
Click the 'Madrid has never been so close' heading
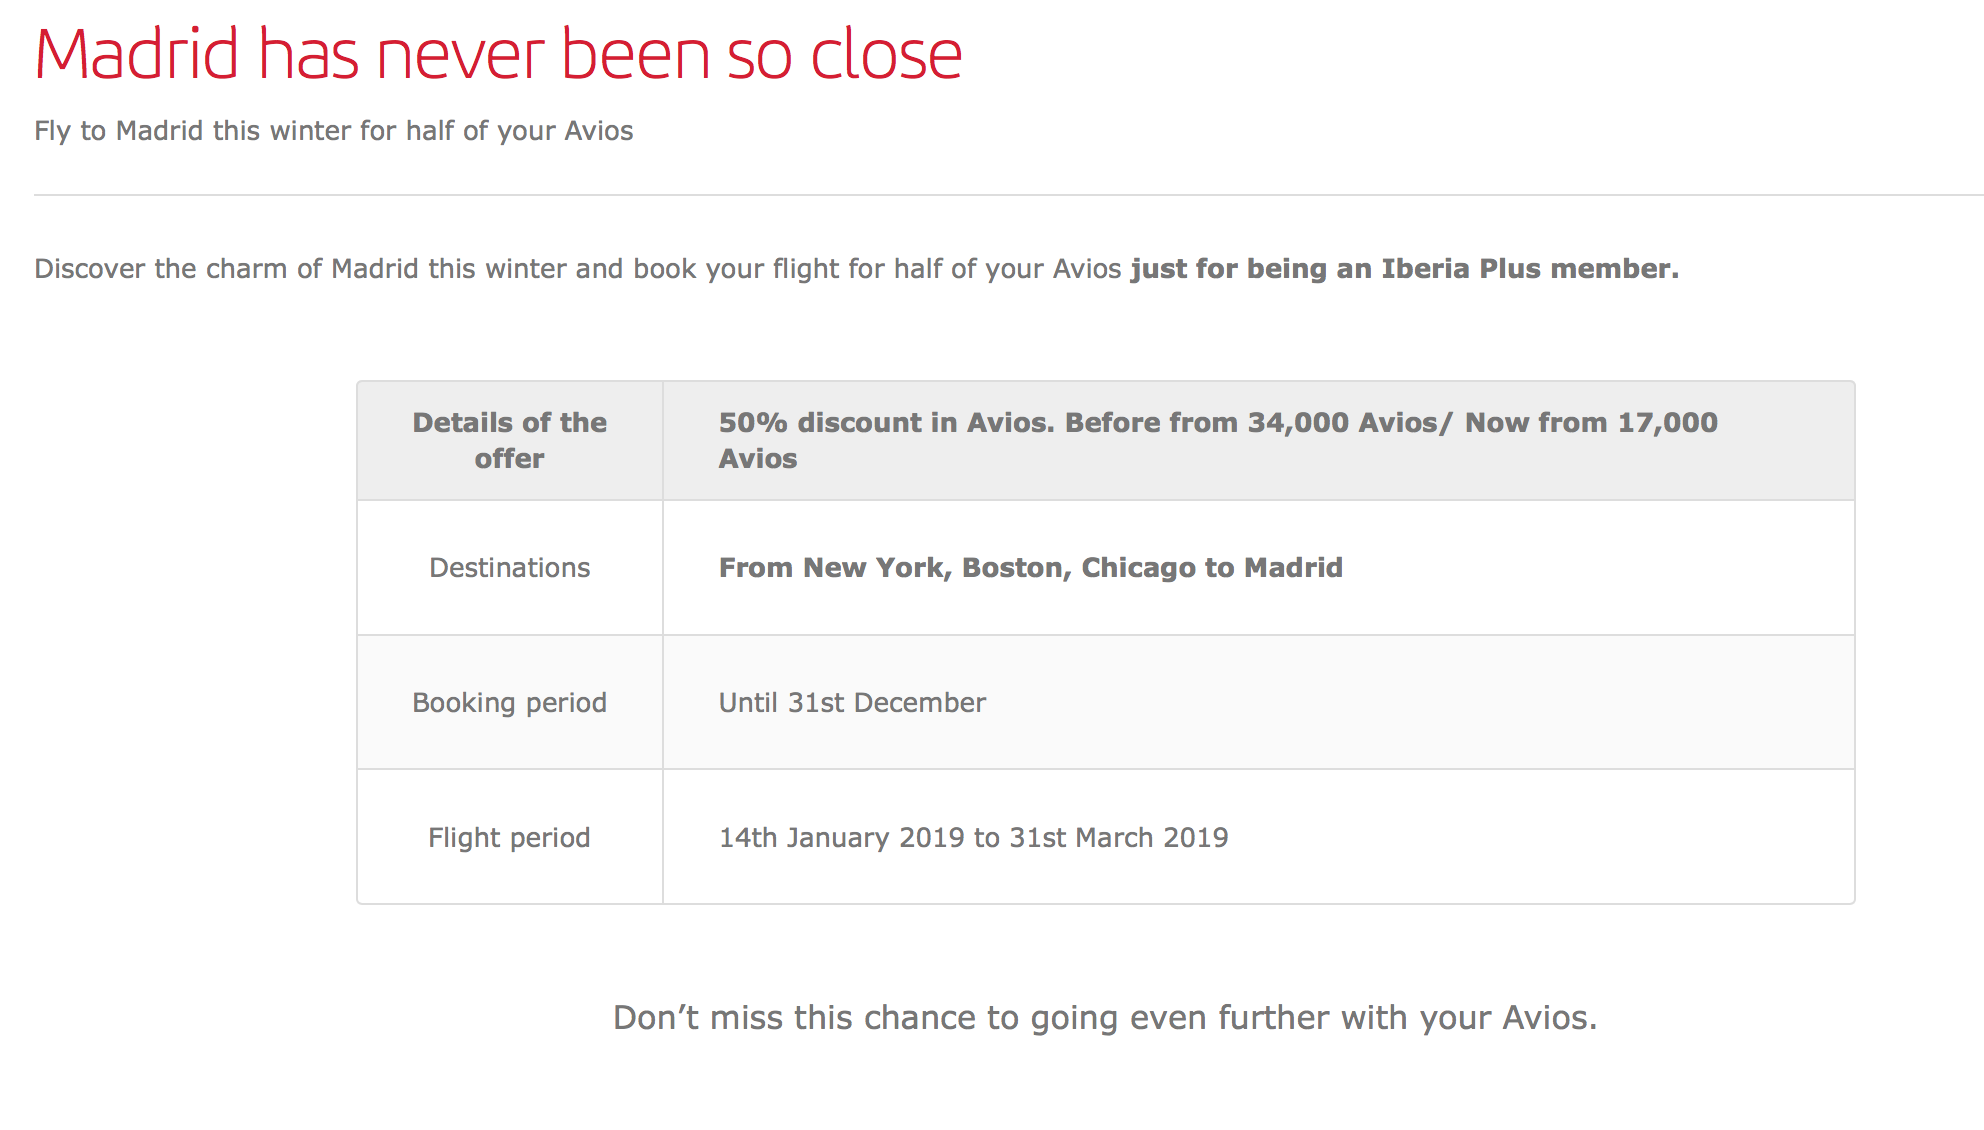[x=498, y=54]
